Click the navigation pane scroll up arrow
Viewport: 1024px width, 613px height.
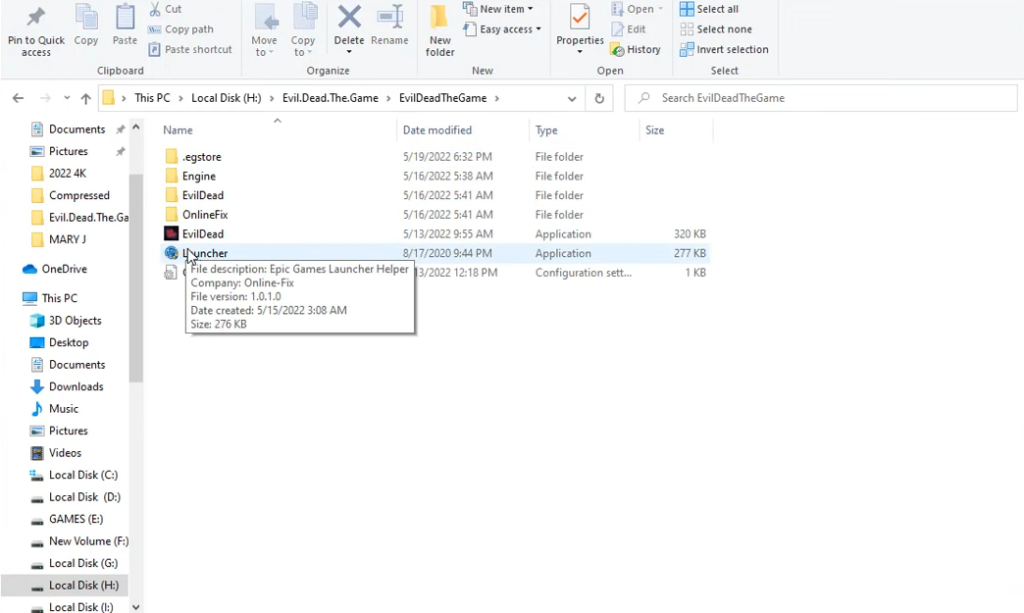(136, 128)
